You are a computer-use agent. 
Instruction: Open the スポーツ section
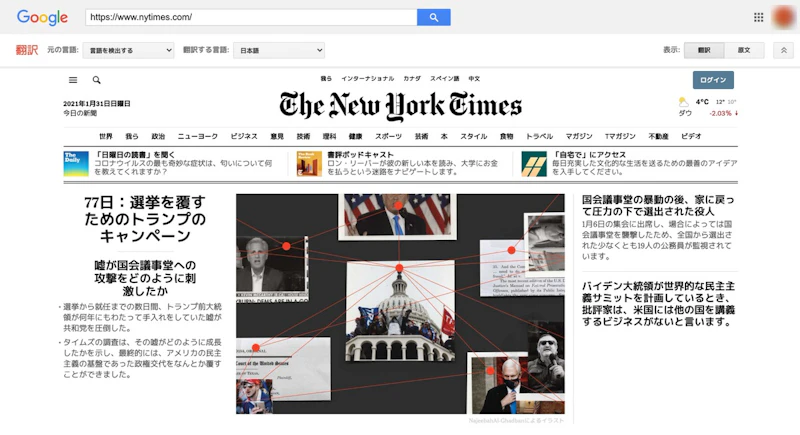388,136
